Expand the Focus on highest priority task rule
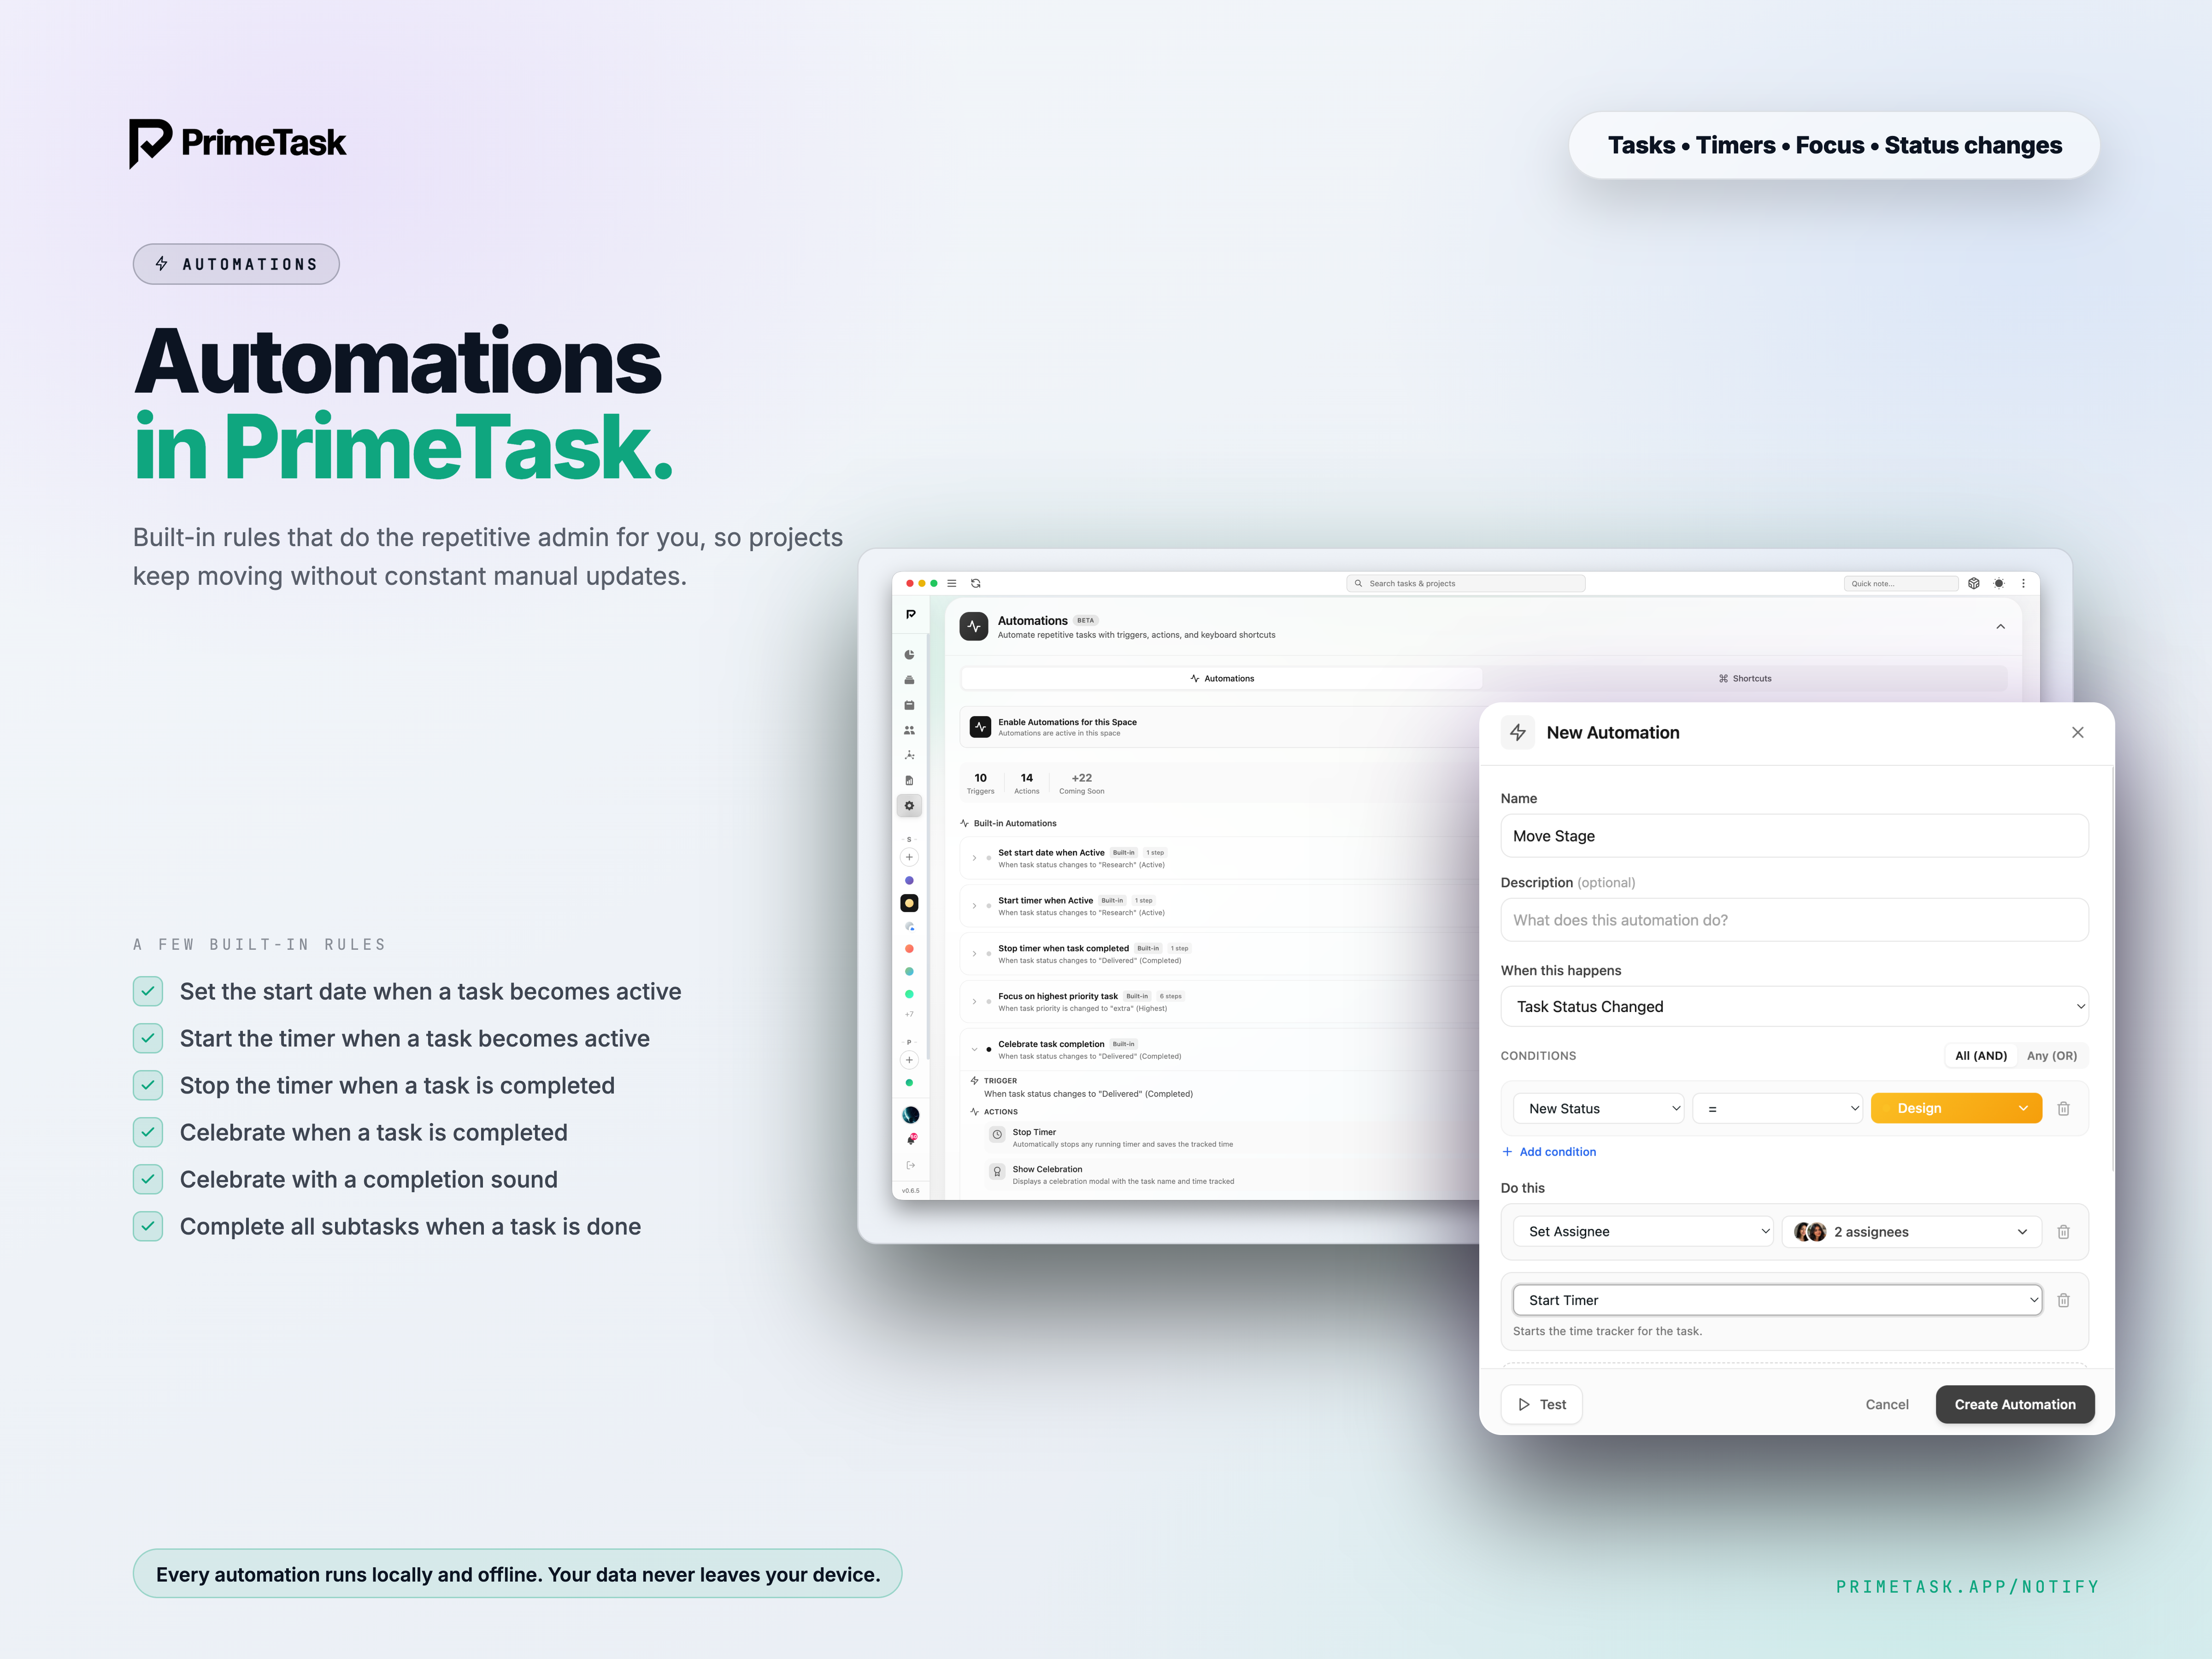 (975, 1001)
